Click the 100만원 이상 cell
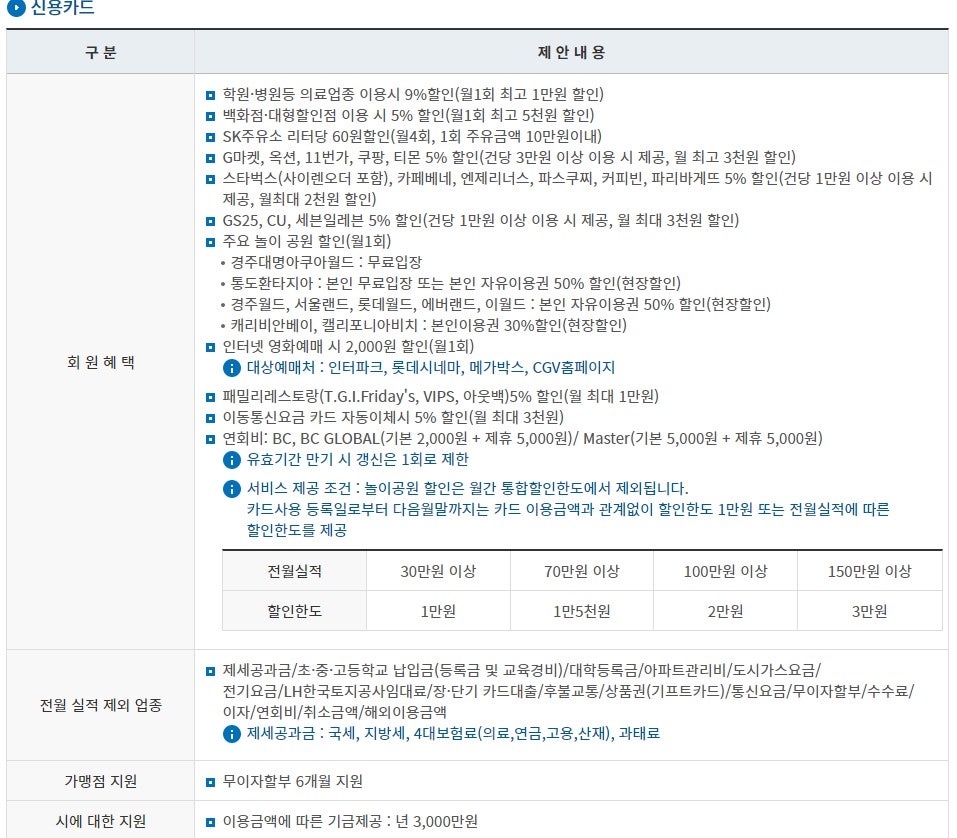 pyautogui.click(x=725, y=571)
